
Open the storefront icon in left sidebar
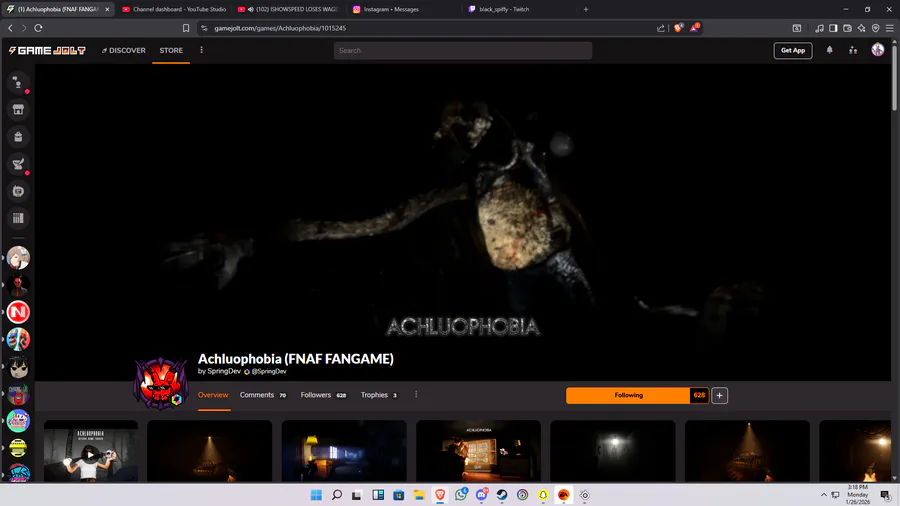pyautogui.click(x=18, y=110)
